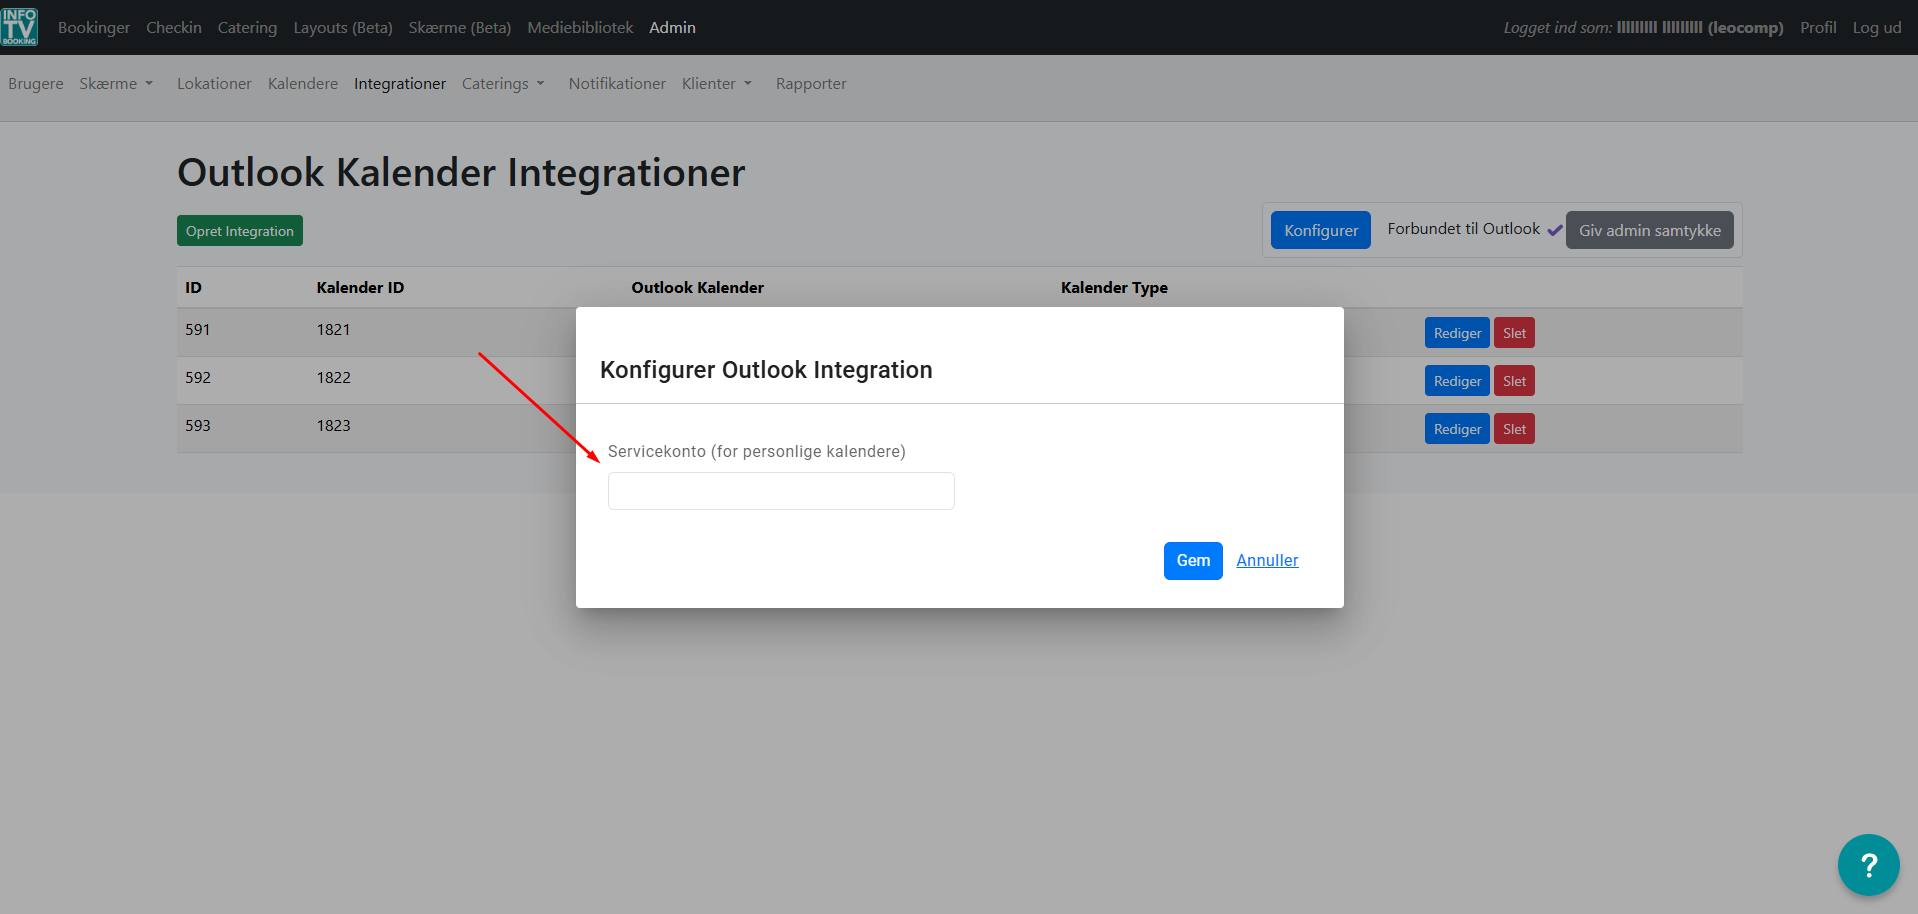Image resolution: width=1918 pixels, height=914 pixels.
Task: Open the Rapporter tab
Action: tap(811, 84)
